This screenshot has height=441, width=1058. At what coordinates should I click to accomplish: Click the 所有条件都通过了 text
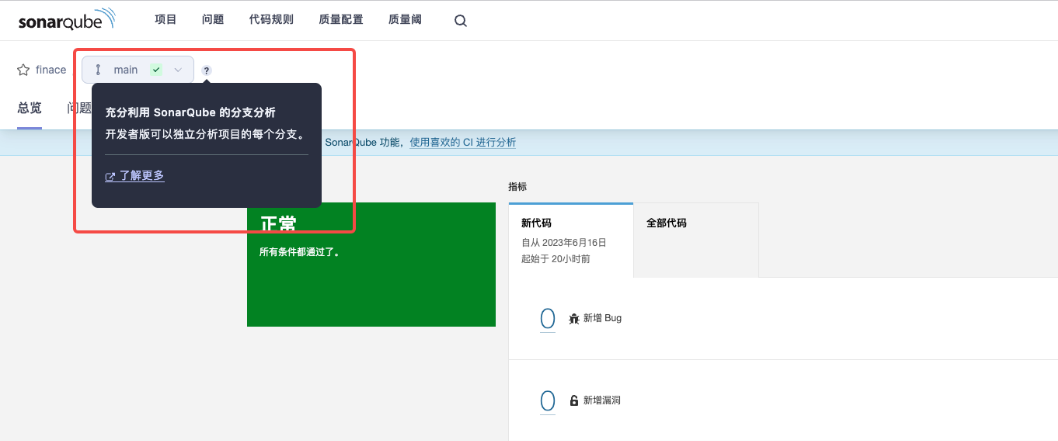pyautogui.click(x=300, y=253)
